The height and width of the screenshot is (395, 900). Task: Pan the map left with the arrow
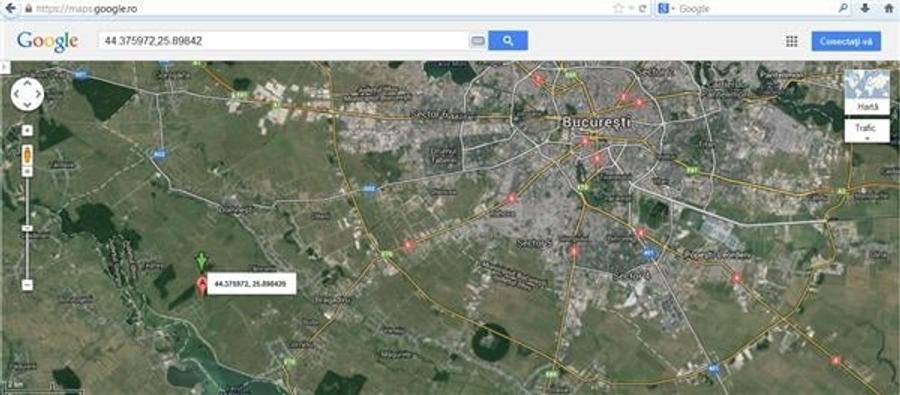pos(17,94)
